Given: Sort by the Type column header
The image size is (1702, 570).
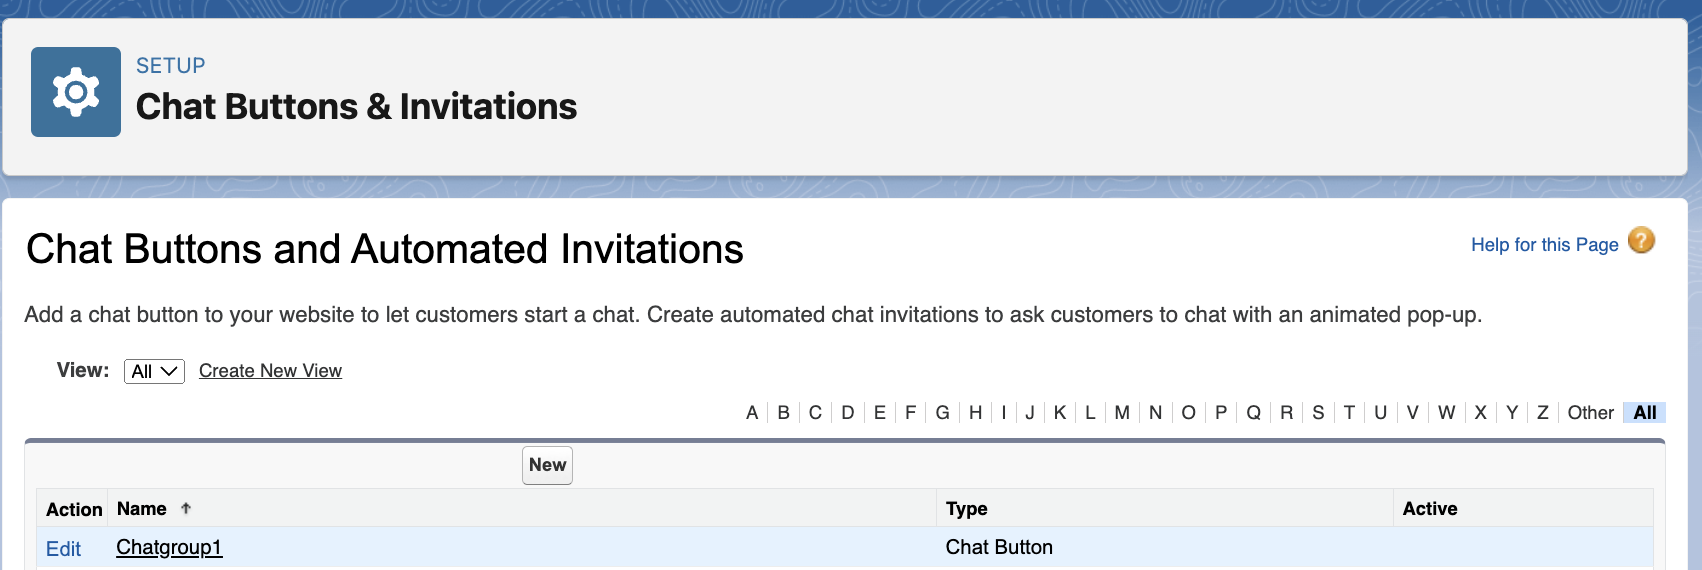Looking at the screenshot, I should click(966, 509).
